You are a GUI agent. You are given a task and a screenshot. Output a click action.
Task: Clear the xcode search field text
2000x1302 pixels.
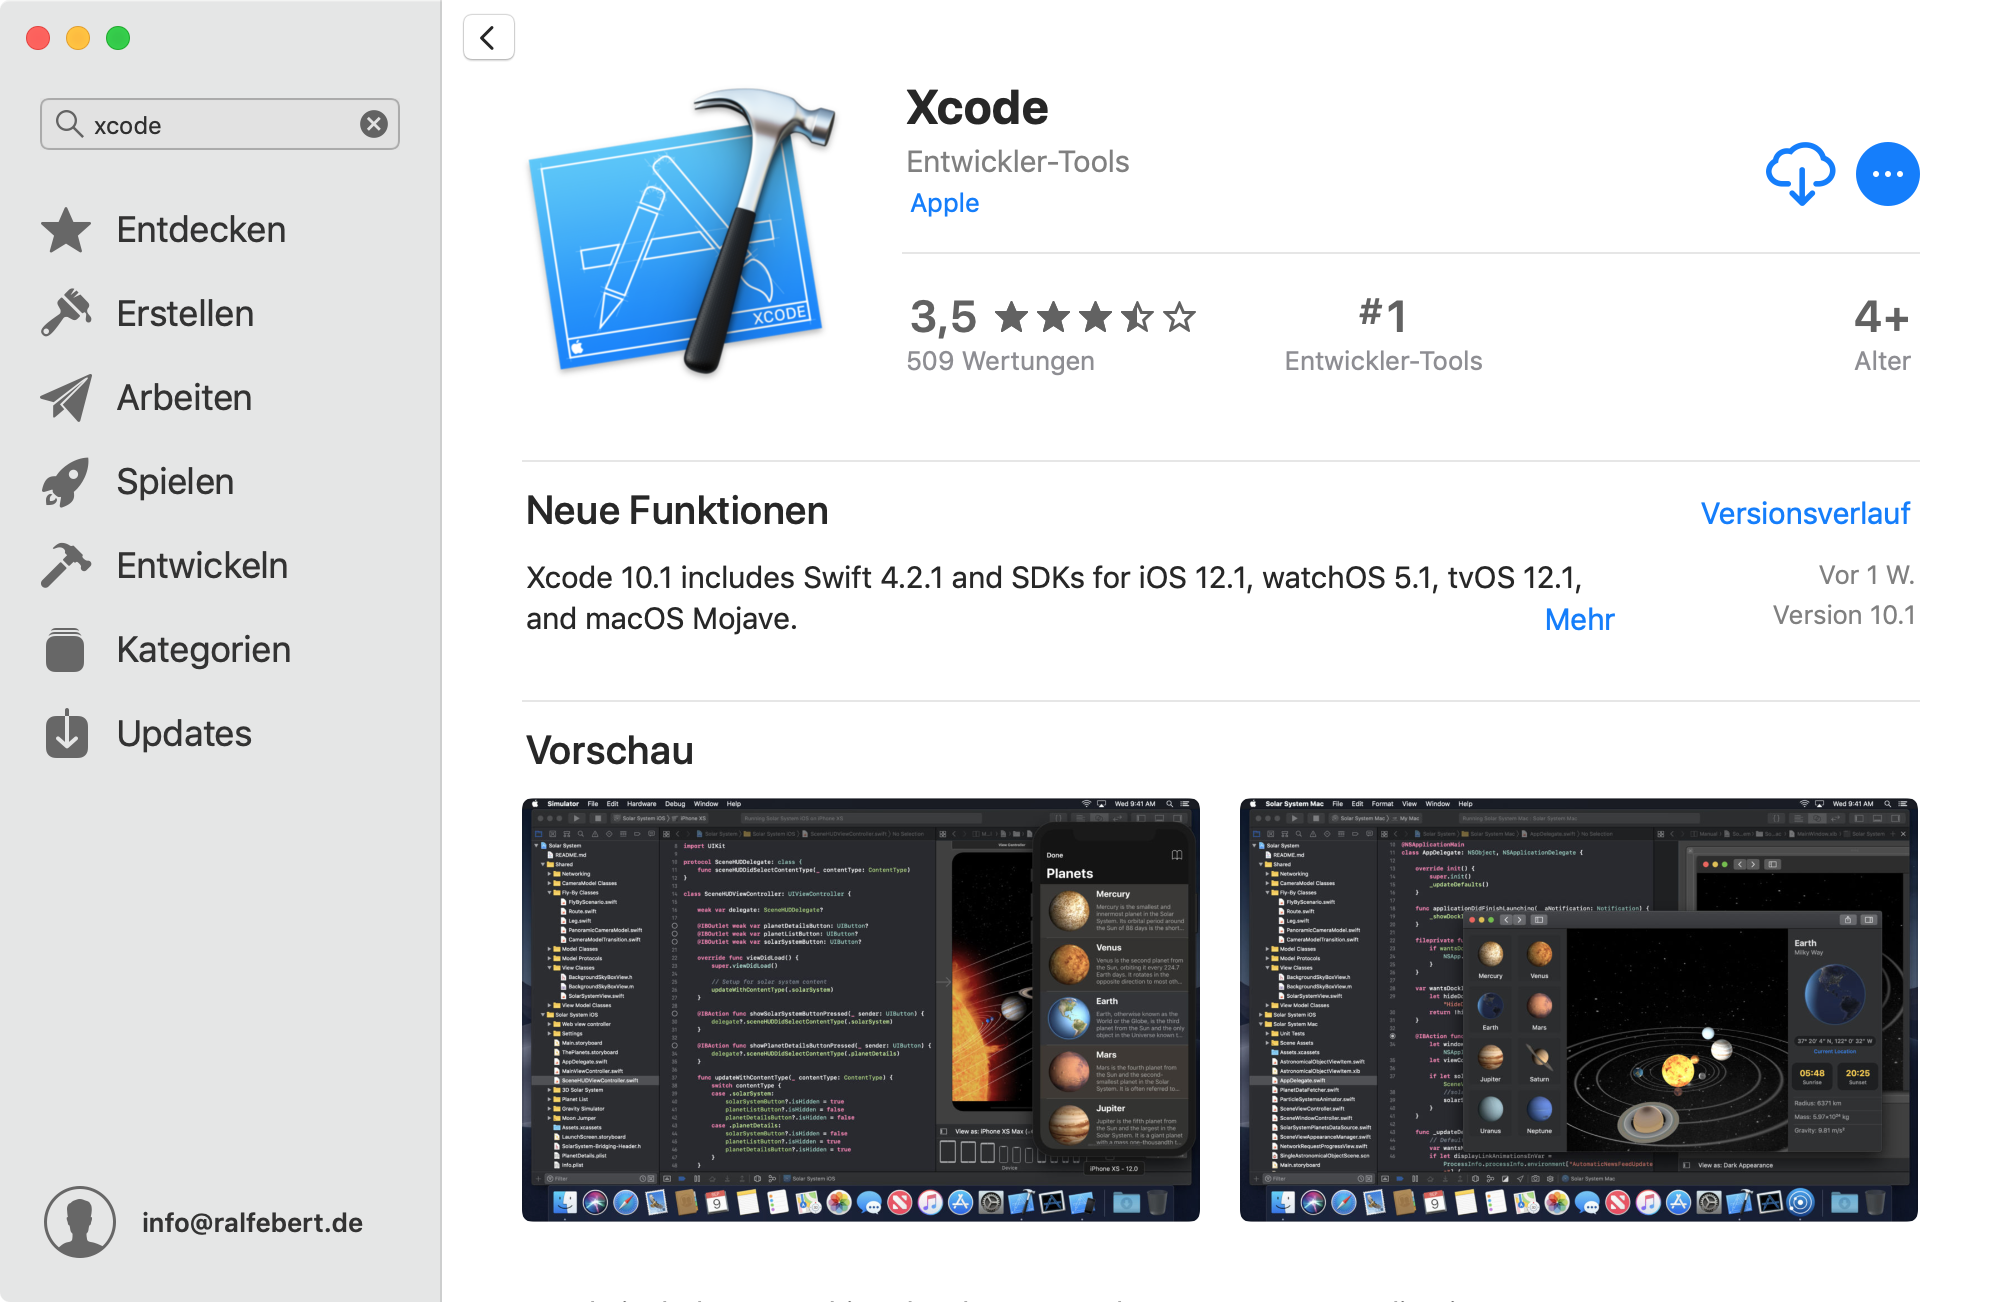tap(373, 124)
